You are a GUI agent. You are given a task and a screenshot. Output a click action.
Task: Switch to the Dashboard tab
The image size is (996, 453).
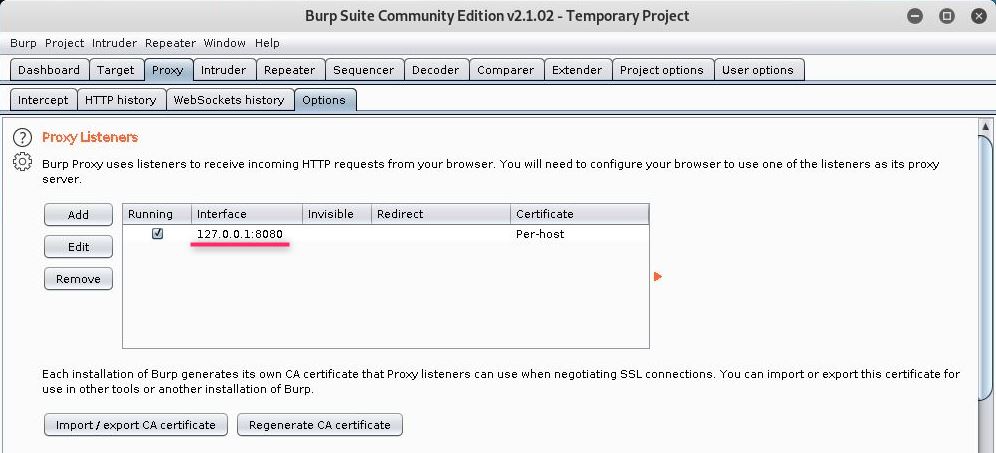[x=49, y=70]
